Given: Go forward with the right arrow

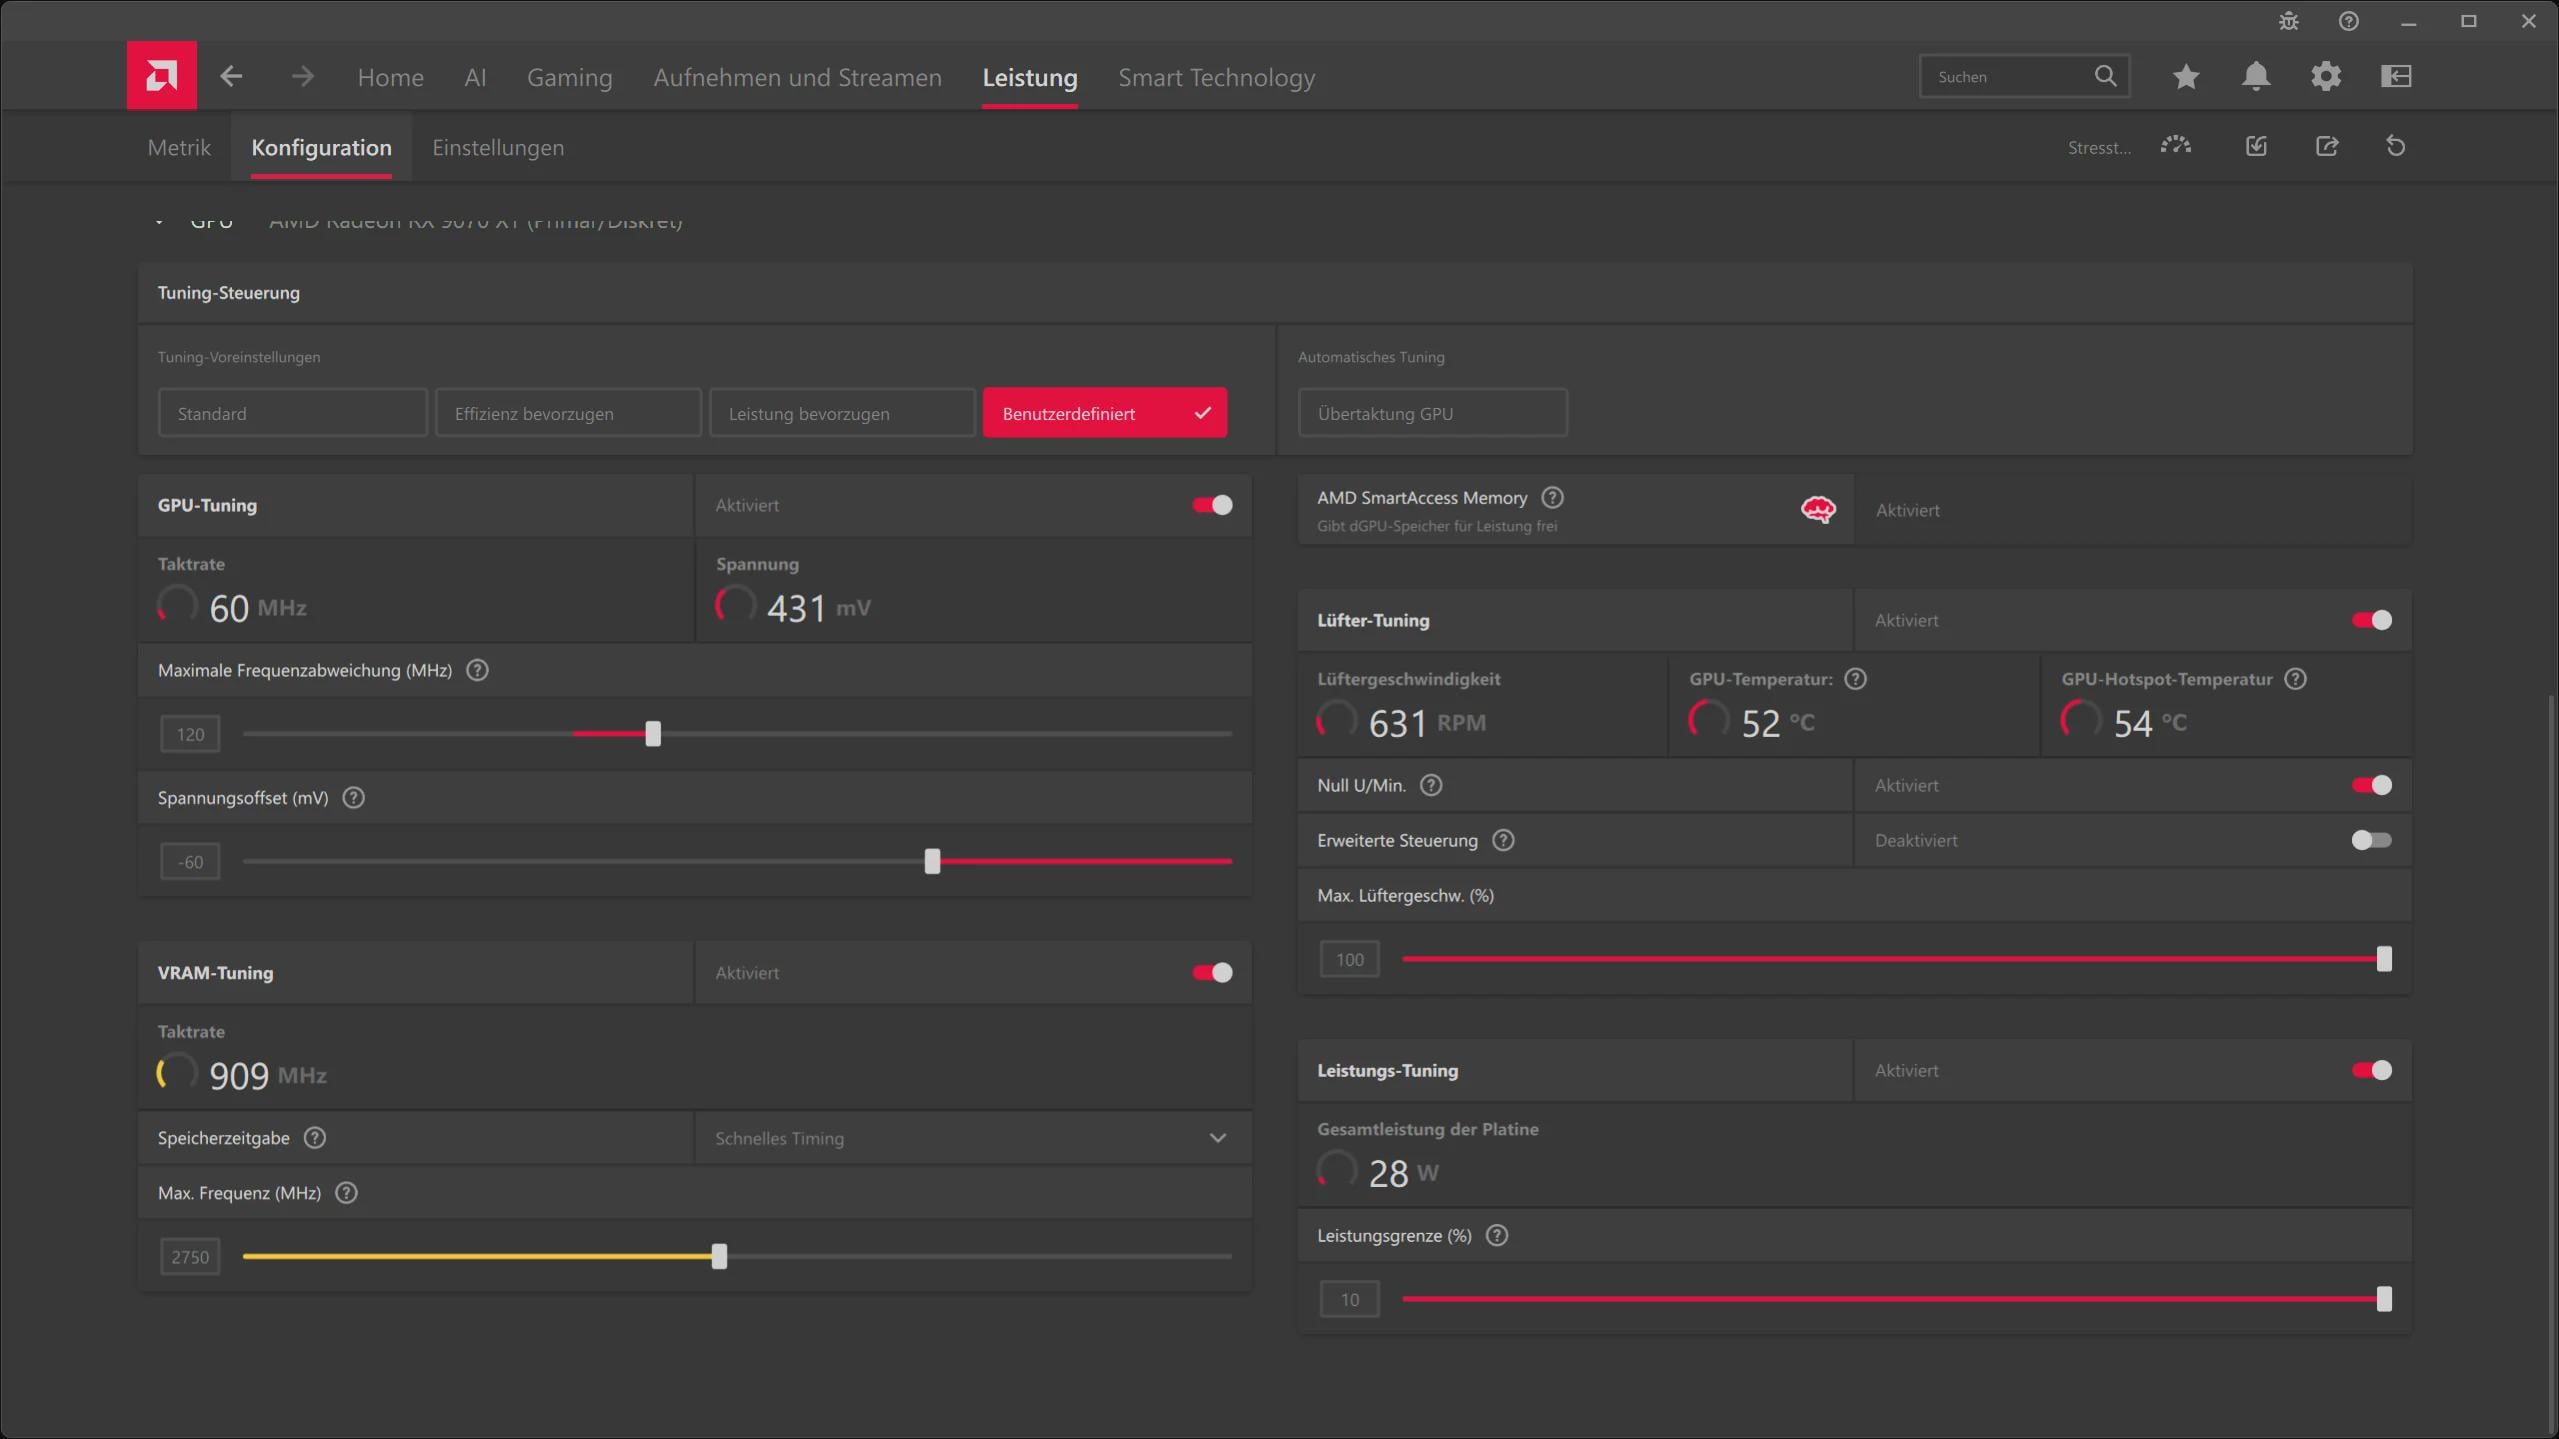Looking at the screenshot, I should (x=302, y=76).
